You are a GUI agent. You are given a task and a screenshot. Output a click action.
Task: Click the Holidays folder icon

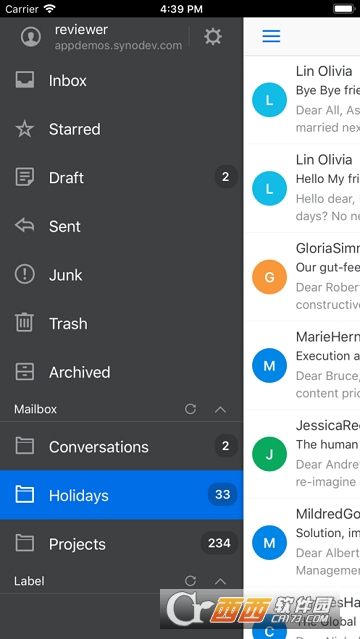pos(25,494)
